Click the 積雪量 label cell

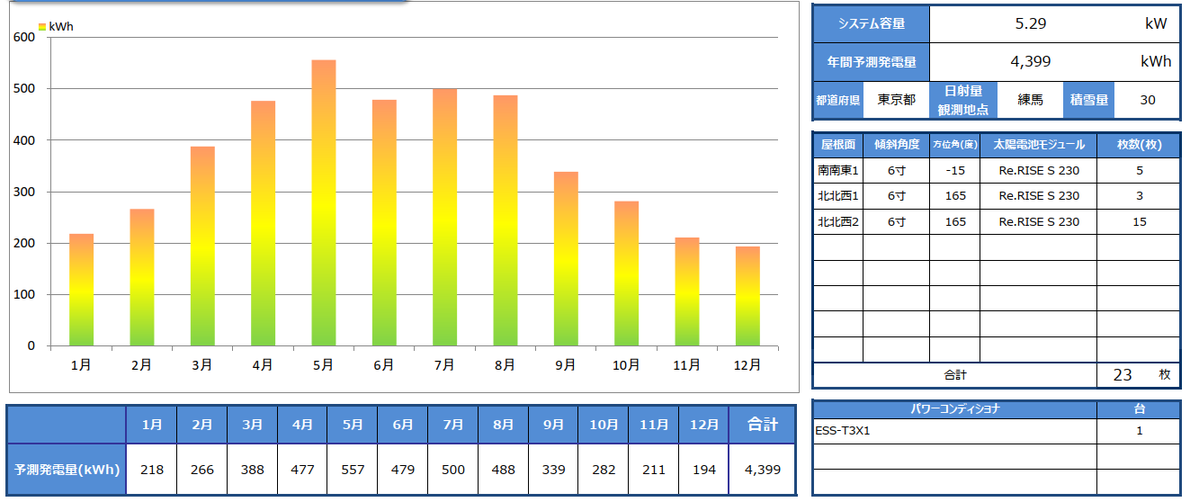(x=1088, y=100)
